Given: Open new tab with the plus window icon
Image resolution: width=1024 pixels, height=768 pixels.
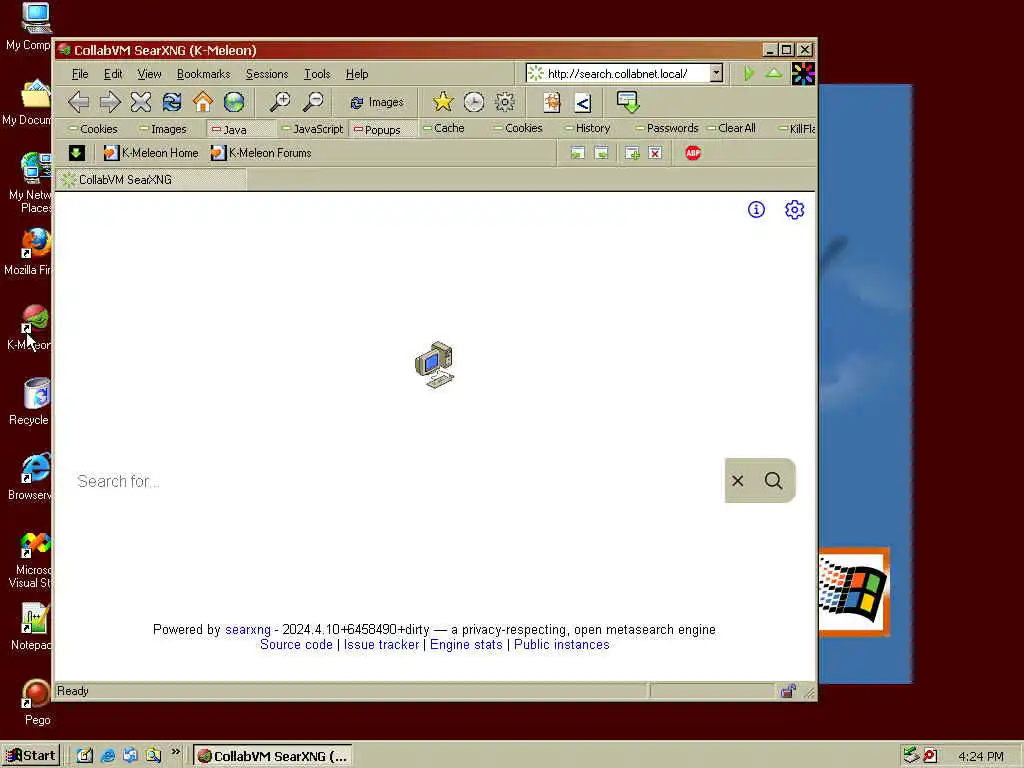Looking at the screenshot, I should 632,153.
